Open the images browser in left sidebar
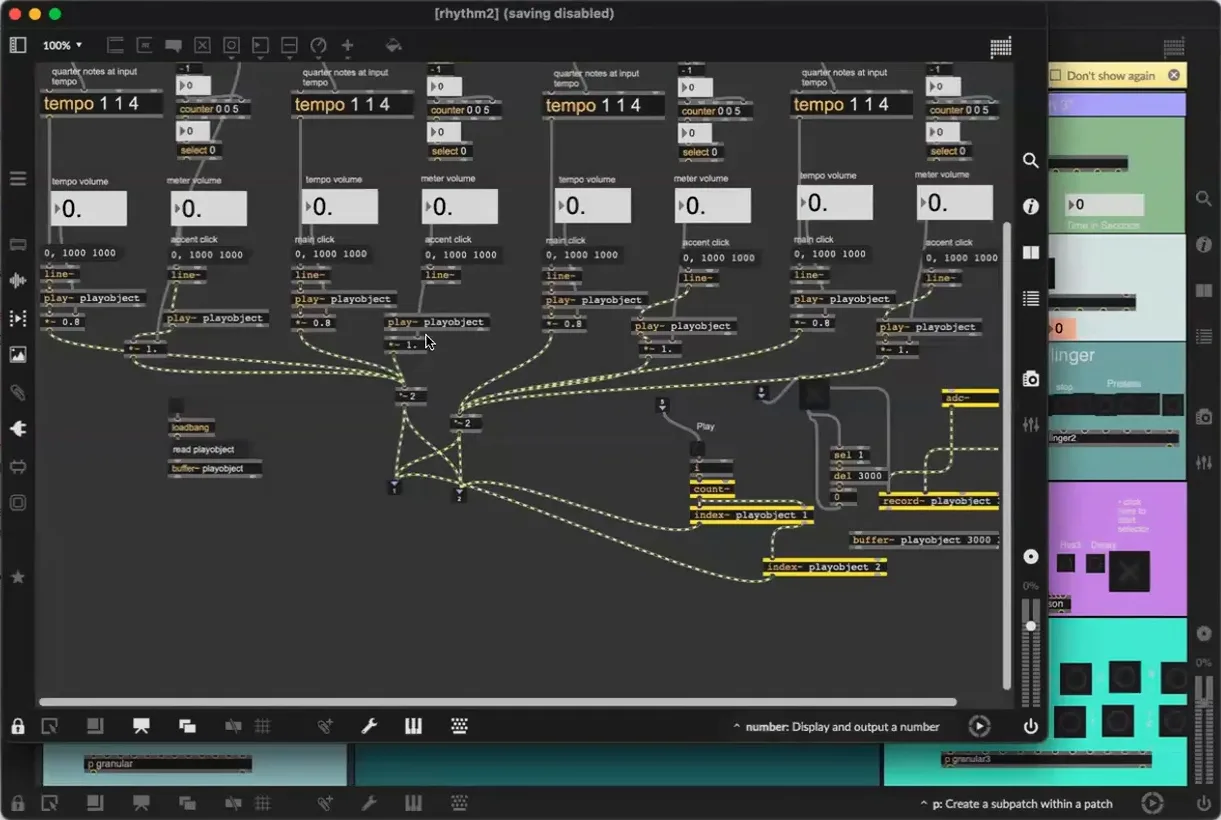This screenshot has height=820, width=1221. pos(18,354)
